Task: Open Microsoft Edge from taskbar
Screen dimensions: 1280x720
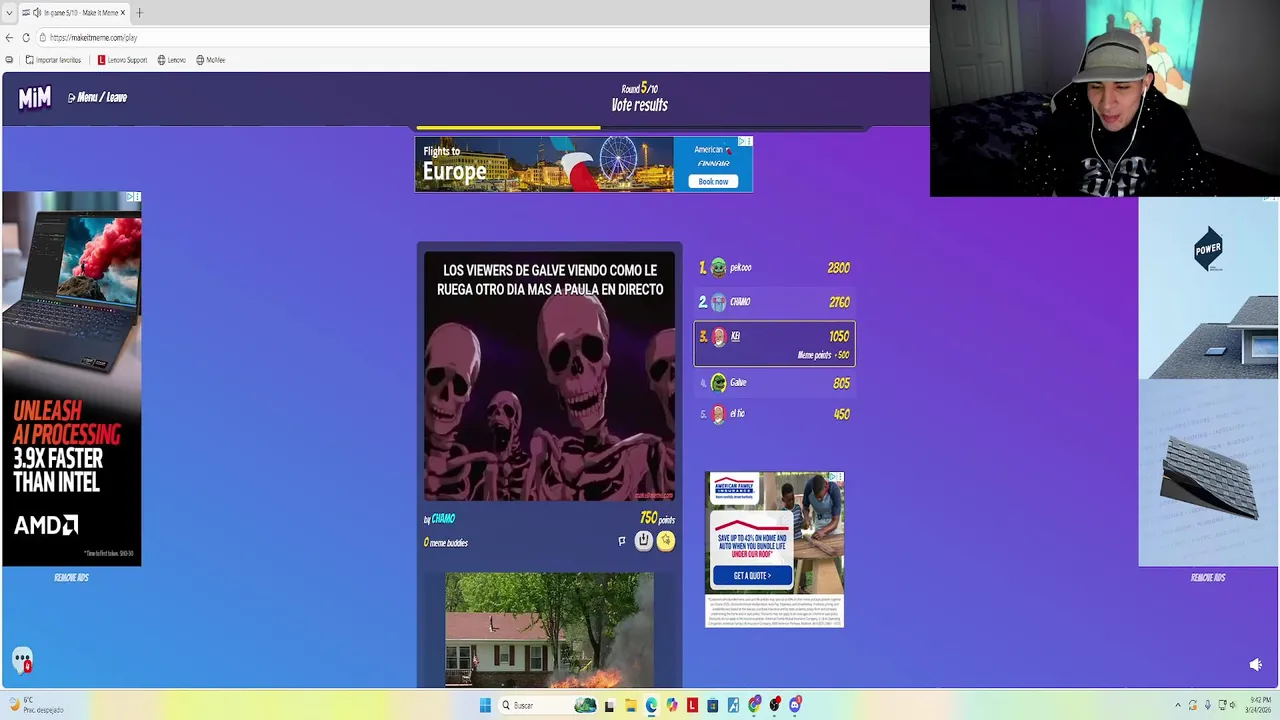Action: [x=651, y=705]
